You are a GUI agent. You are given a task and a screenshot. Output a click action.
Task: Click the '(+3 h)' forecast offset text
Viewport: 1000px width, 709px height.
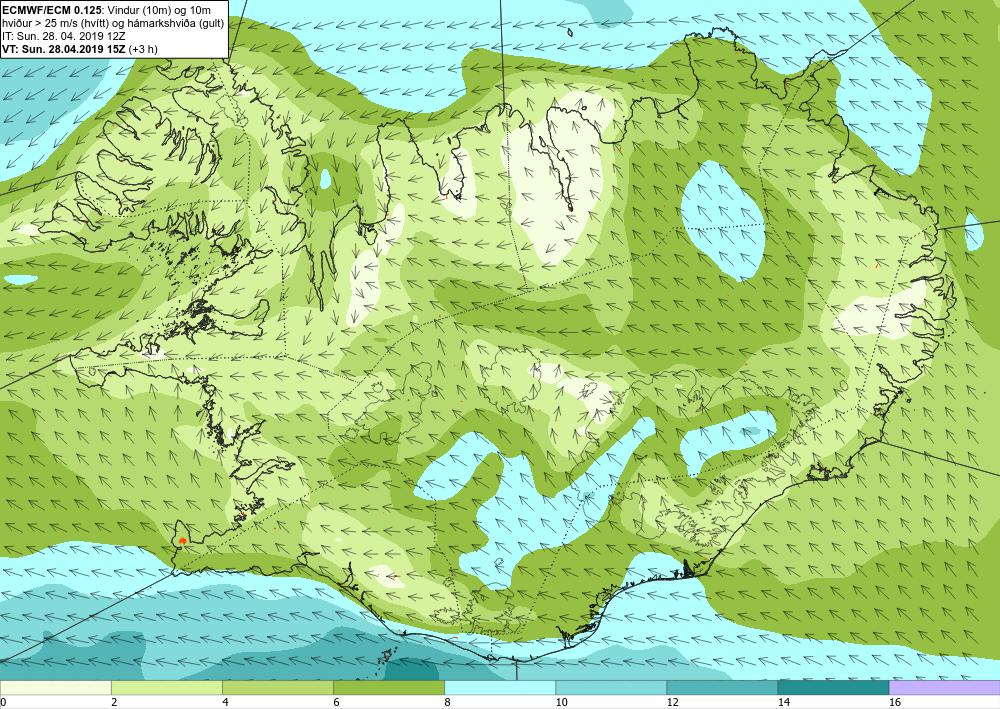143,49
